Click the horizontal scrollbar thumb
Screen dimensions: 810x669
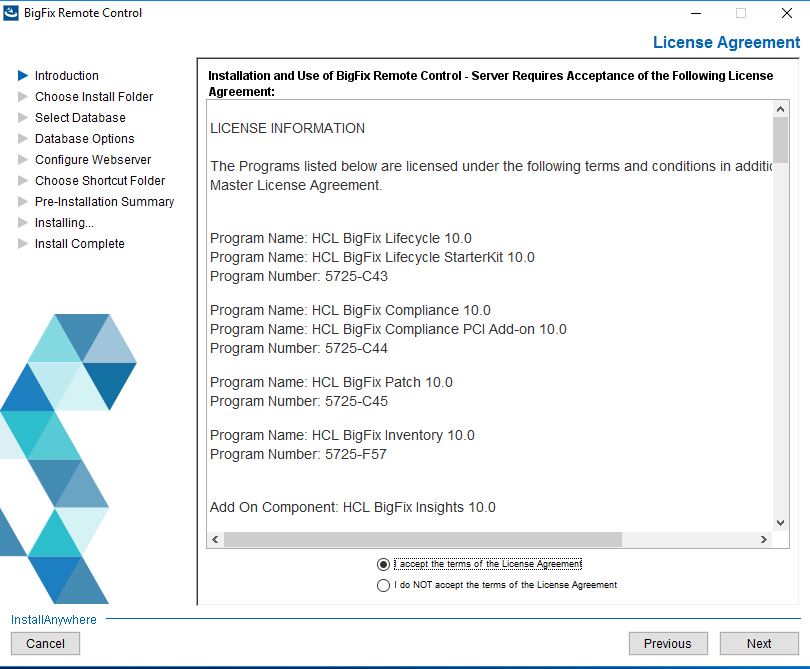(423, 539)
